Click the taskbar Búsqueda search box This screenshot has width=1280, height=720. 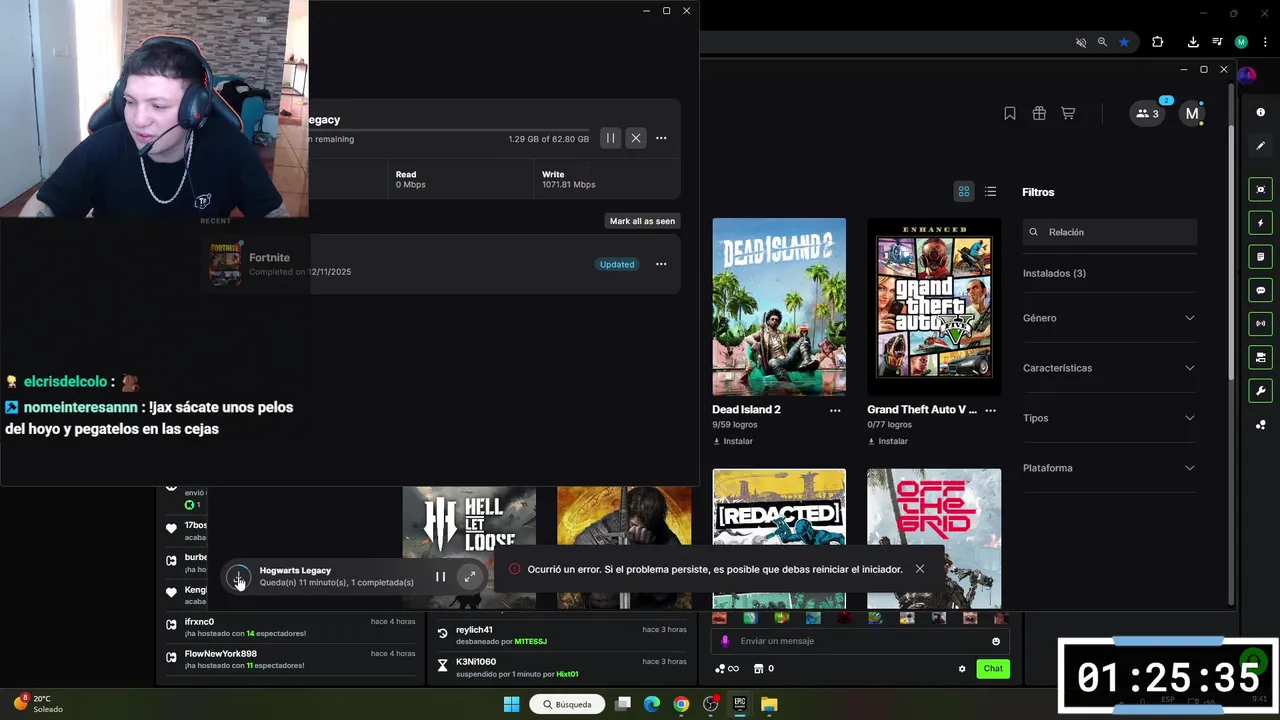(567, 704)
